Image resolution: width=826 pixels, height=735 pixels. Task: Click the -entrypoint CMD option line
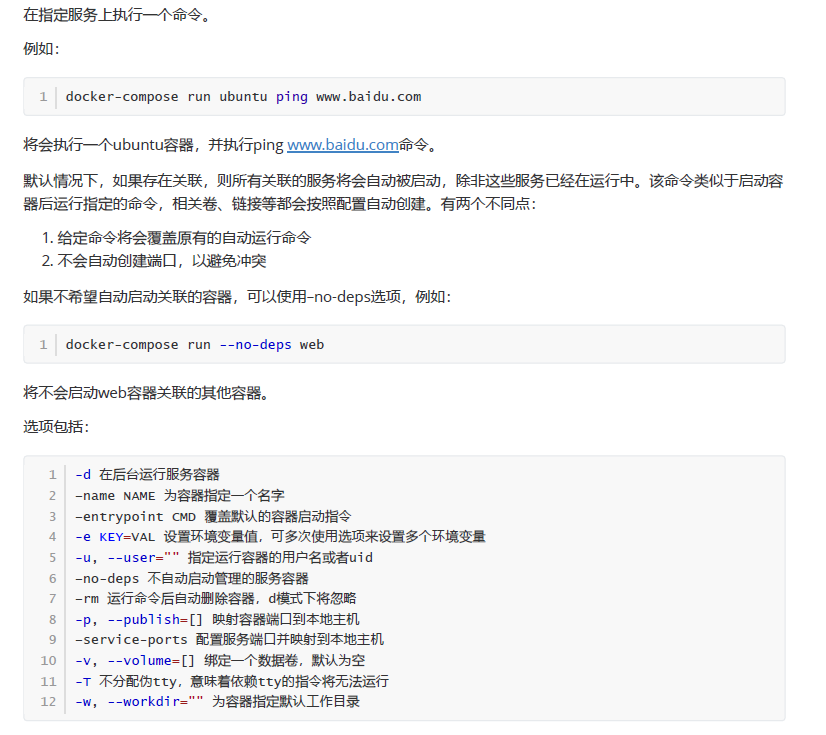[213, 516]
